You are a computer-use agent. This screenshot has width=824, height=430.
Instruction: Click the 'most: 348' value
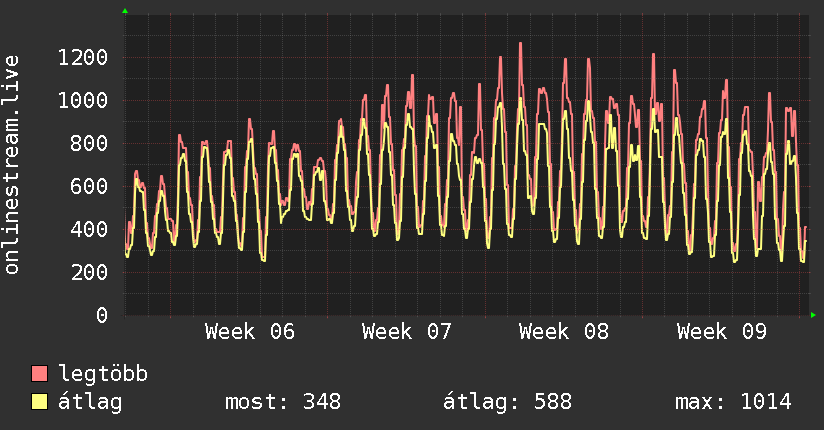(x=283, y=402)
